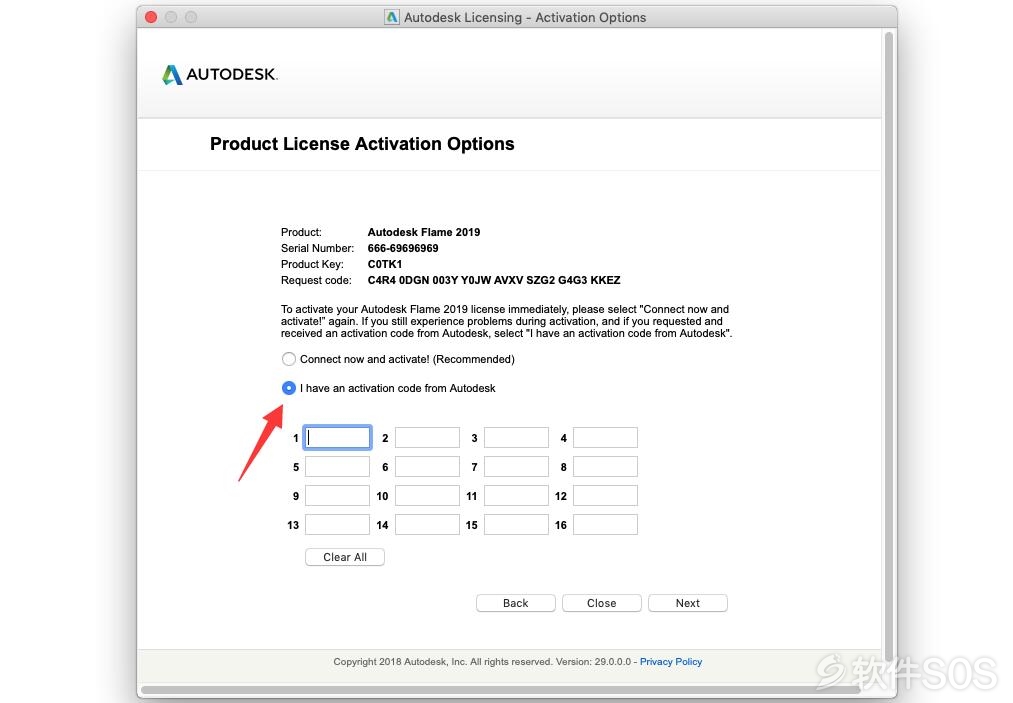Click the Autodesk icon in title bar
1013x703 pixels.
(x=392, y=17)
